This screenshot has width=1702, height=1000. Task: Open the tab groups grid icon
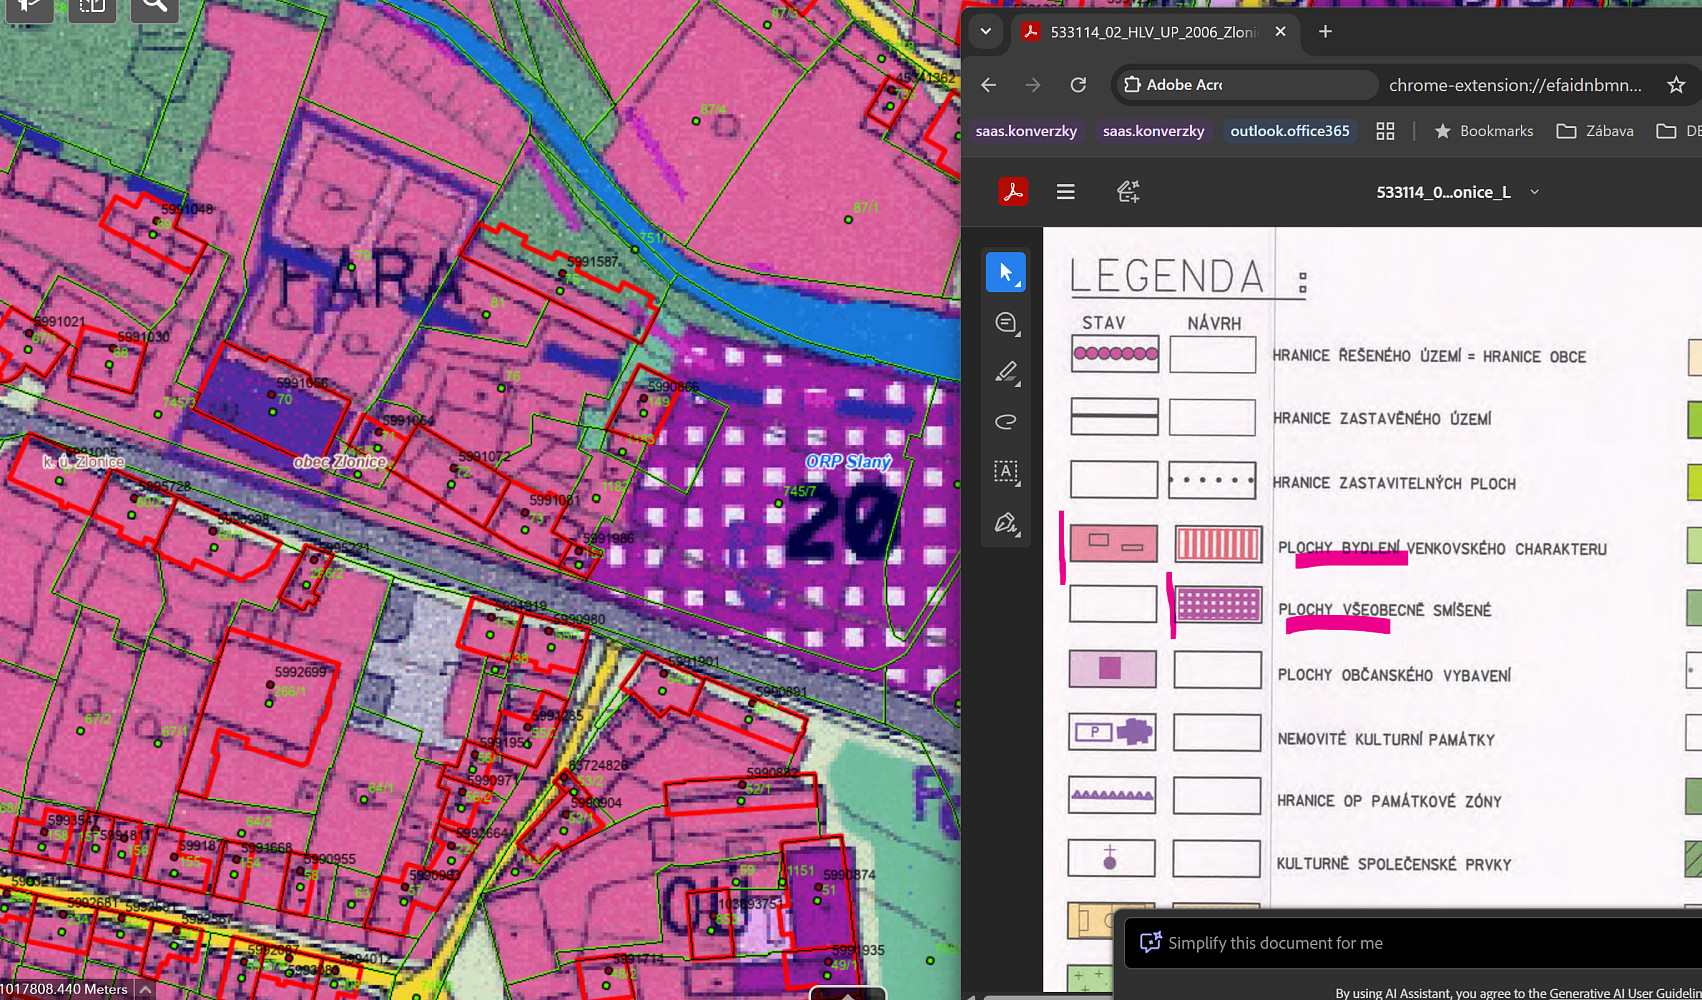(1385, 131)
